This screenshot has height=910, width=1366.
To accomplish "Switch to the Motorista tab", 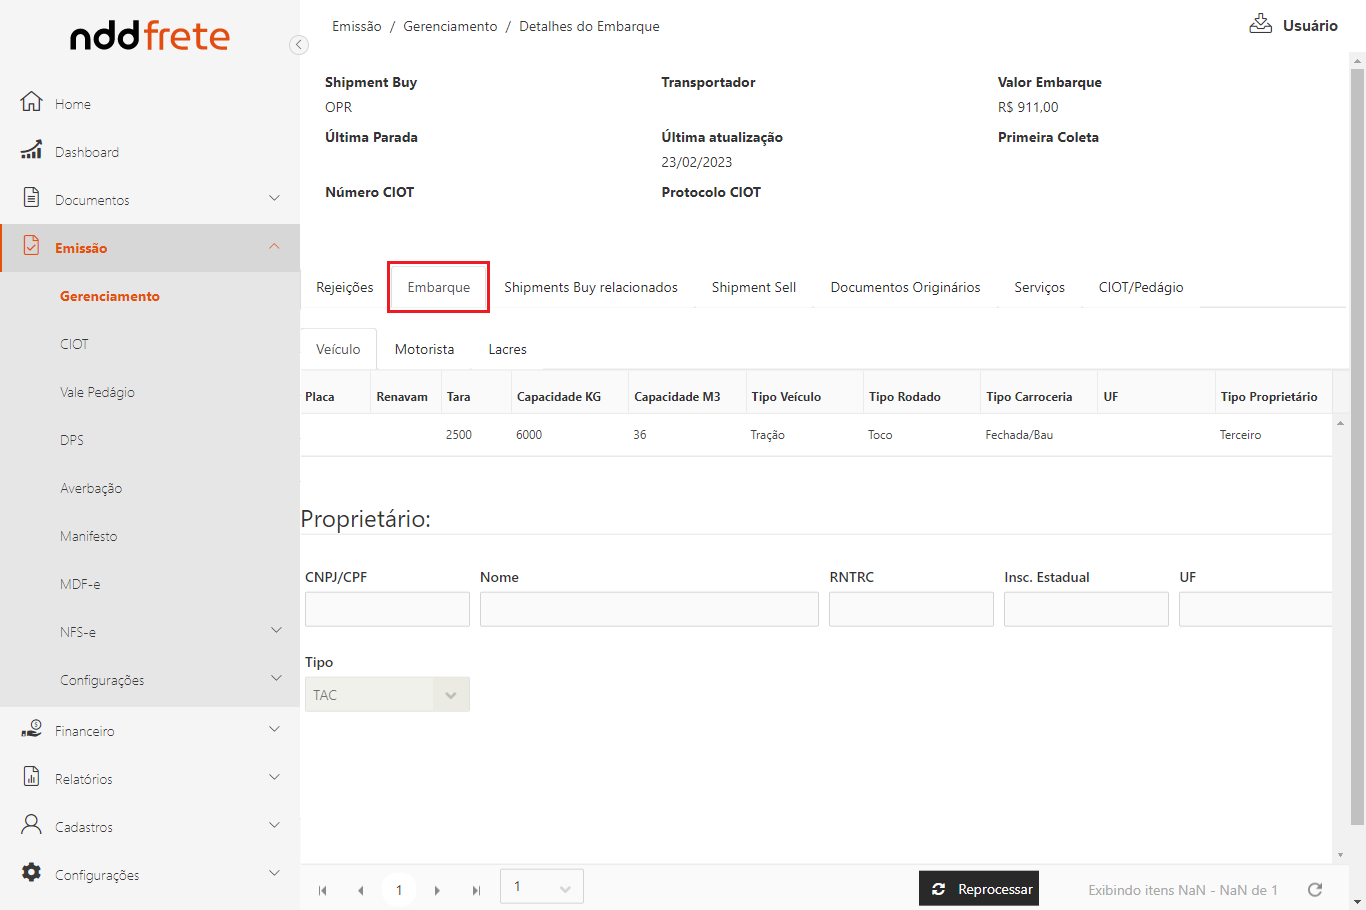I will pyautogui.click(x=424, y=349).
